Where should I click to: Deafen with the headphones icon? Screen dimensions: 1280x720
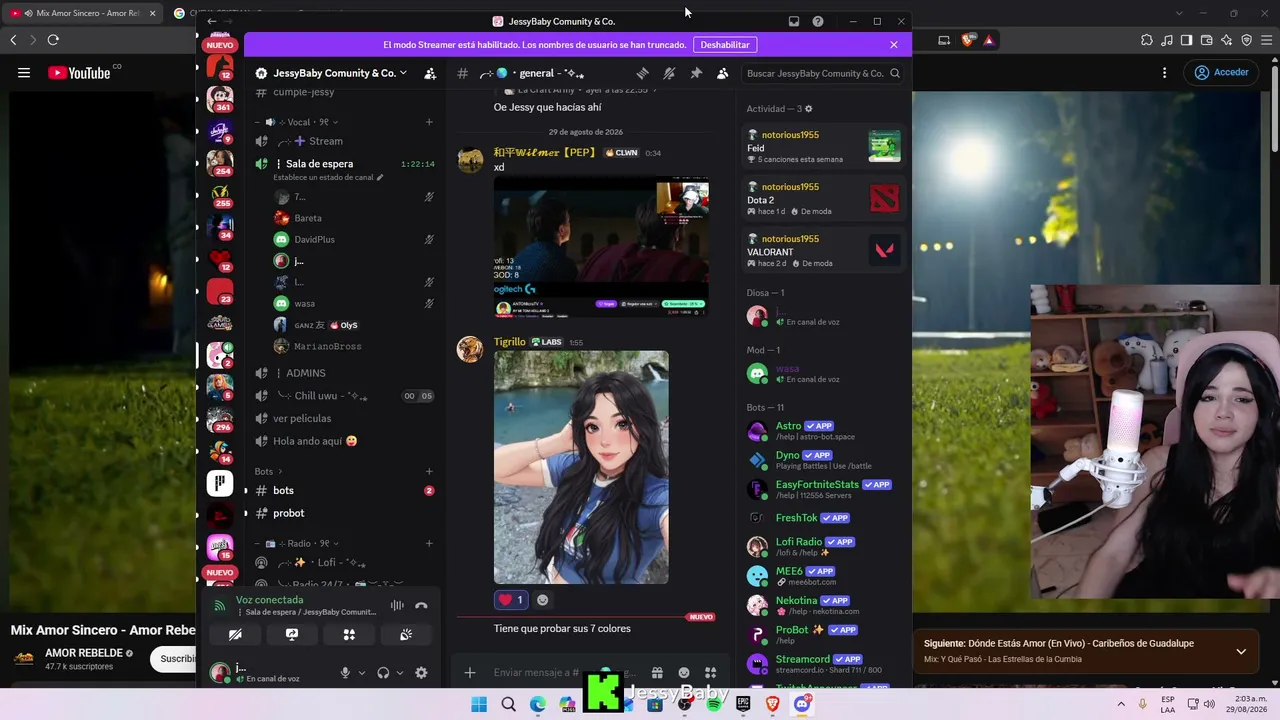pos(383,673)
